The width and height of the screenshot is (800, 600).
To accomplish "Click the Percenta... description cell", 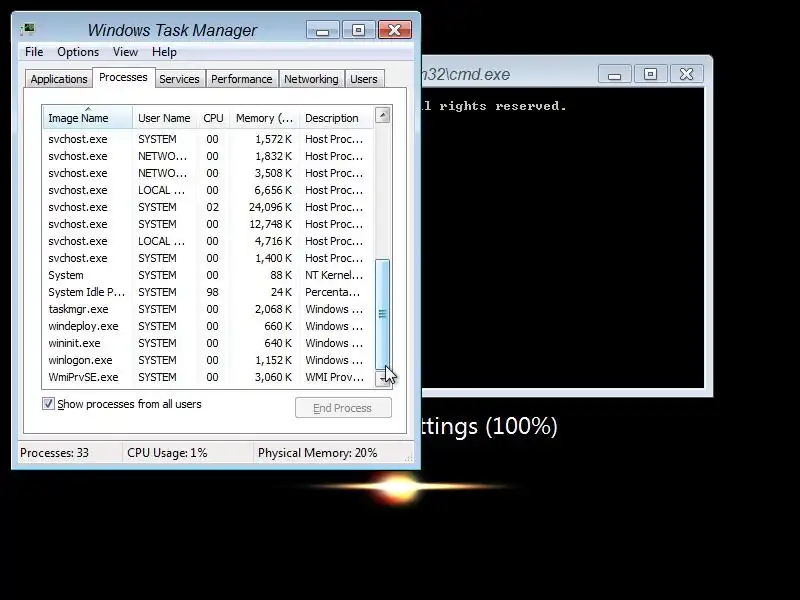I will point(332,292).
